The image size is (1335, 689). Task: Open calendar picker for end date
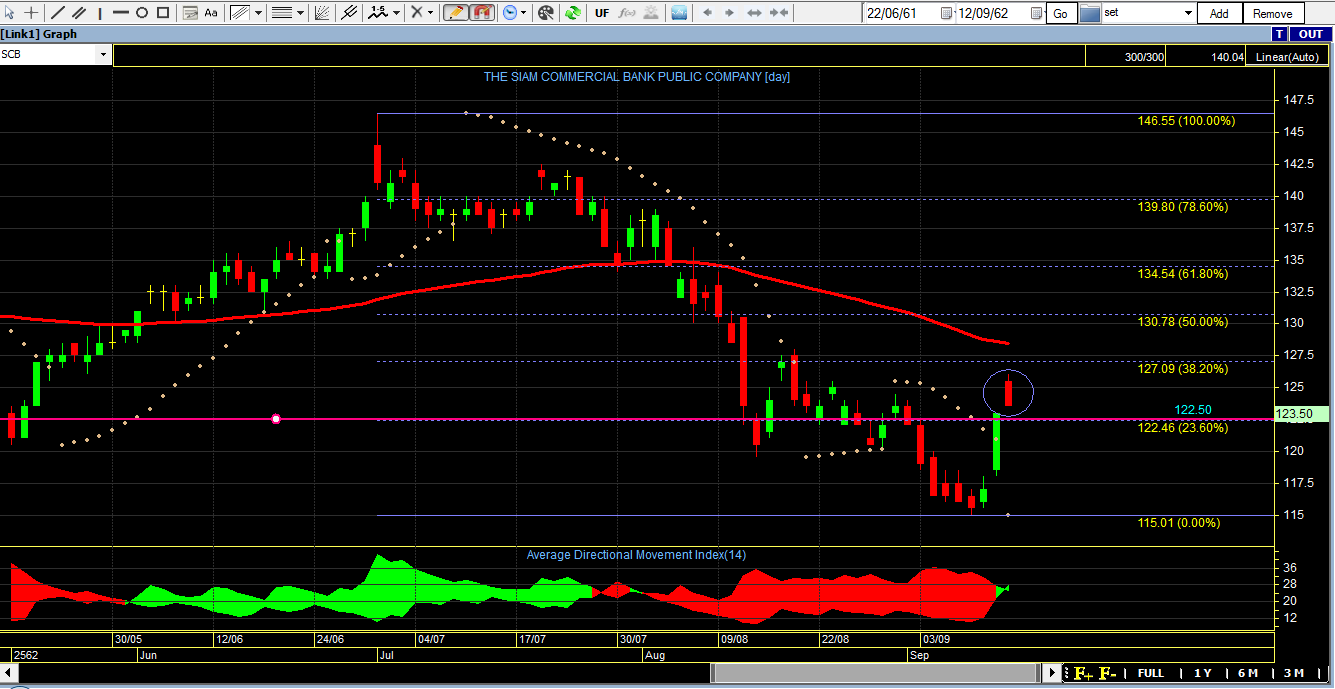point(1036,13)
